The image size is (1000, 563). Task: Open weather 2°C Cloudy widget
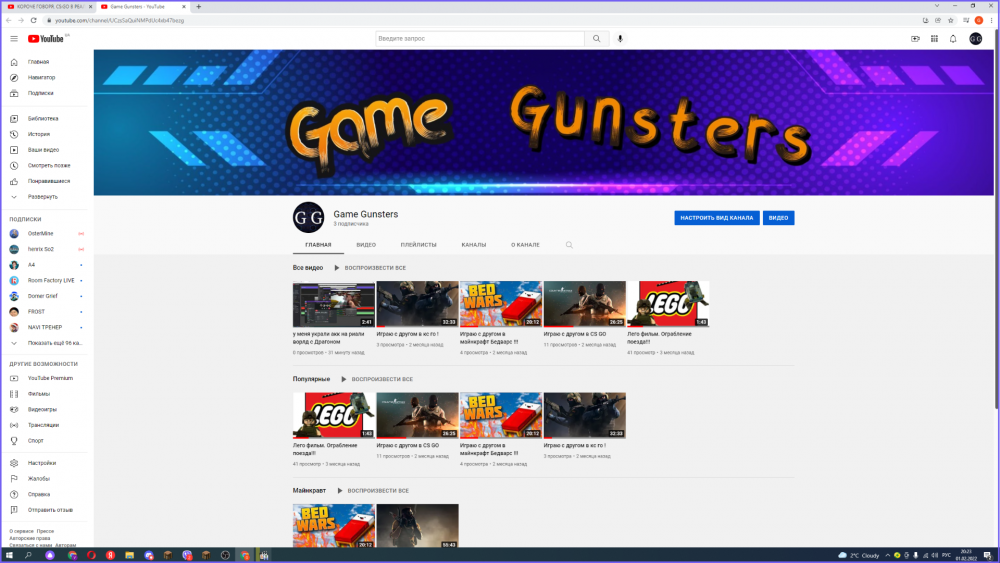pos(858,555)
